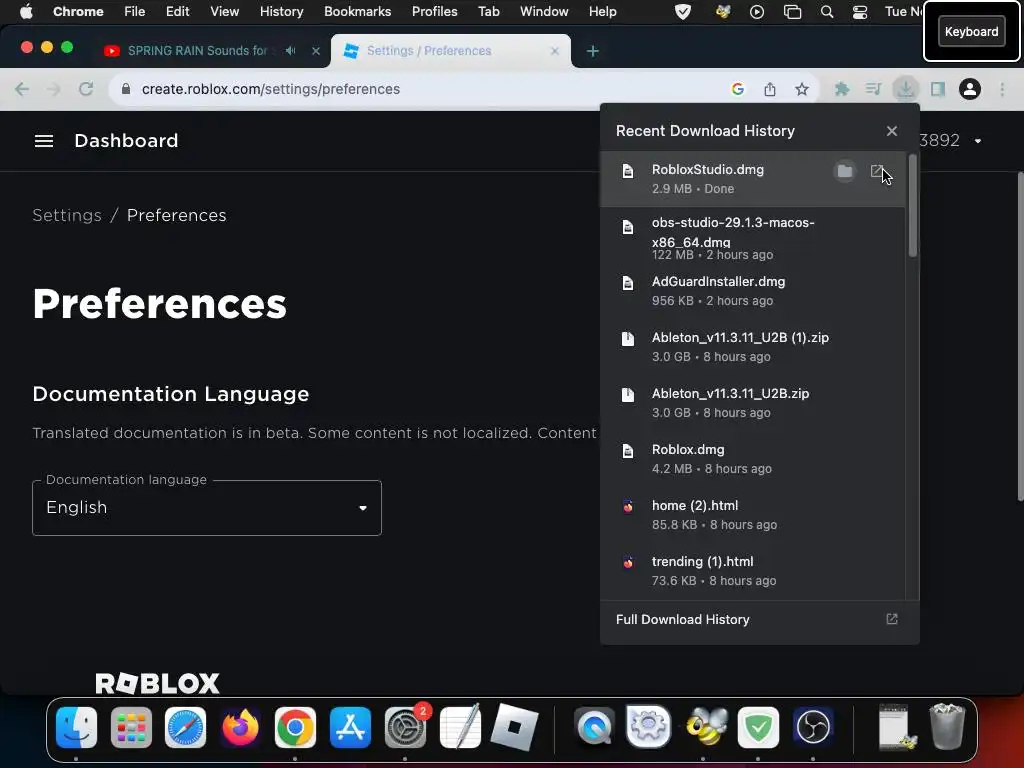Click the Settings breadcrumb link

tap(67, 216)
